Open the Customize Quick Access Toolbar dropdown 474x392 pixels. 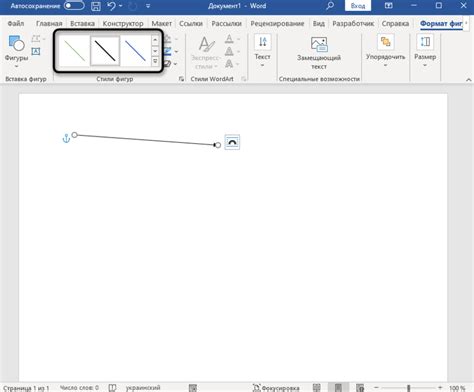click(148, 6)
